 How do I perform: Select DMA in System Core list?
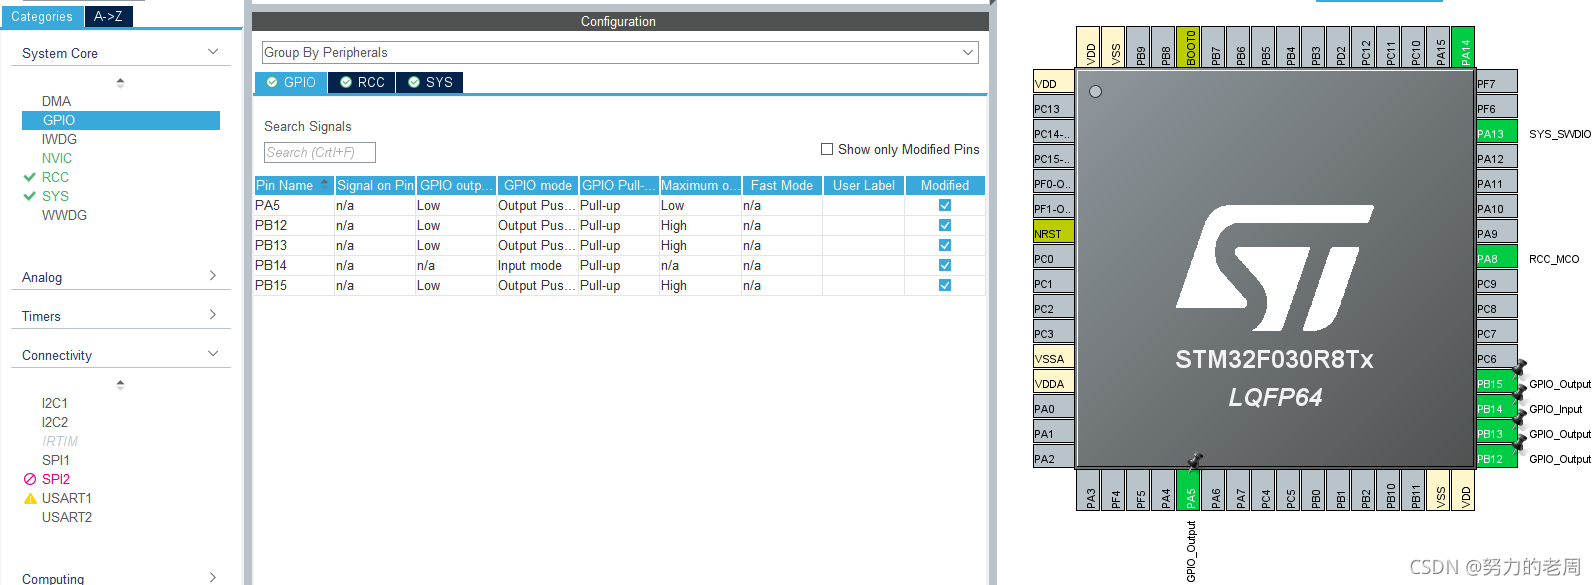tap(56, 101)
